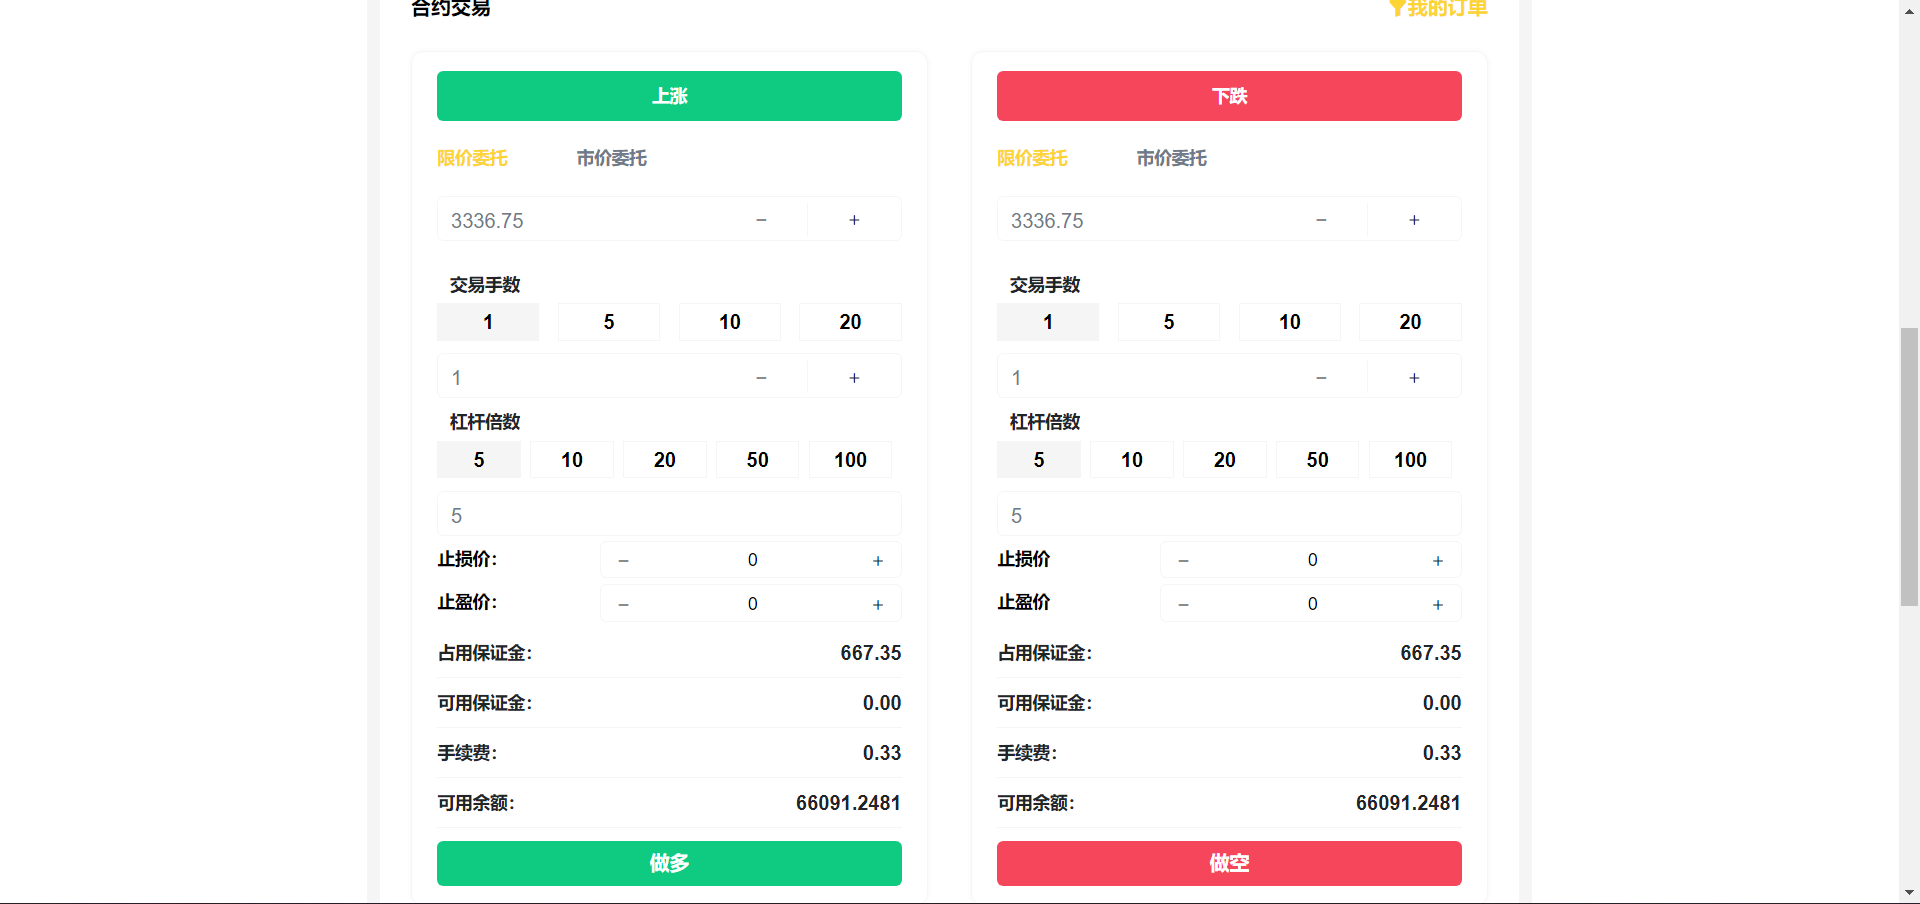Increase take-profit price on the short-side panel
Viewport: 1920px width, 904px height.
click(x=1437, y=605)
